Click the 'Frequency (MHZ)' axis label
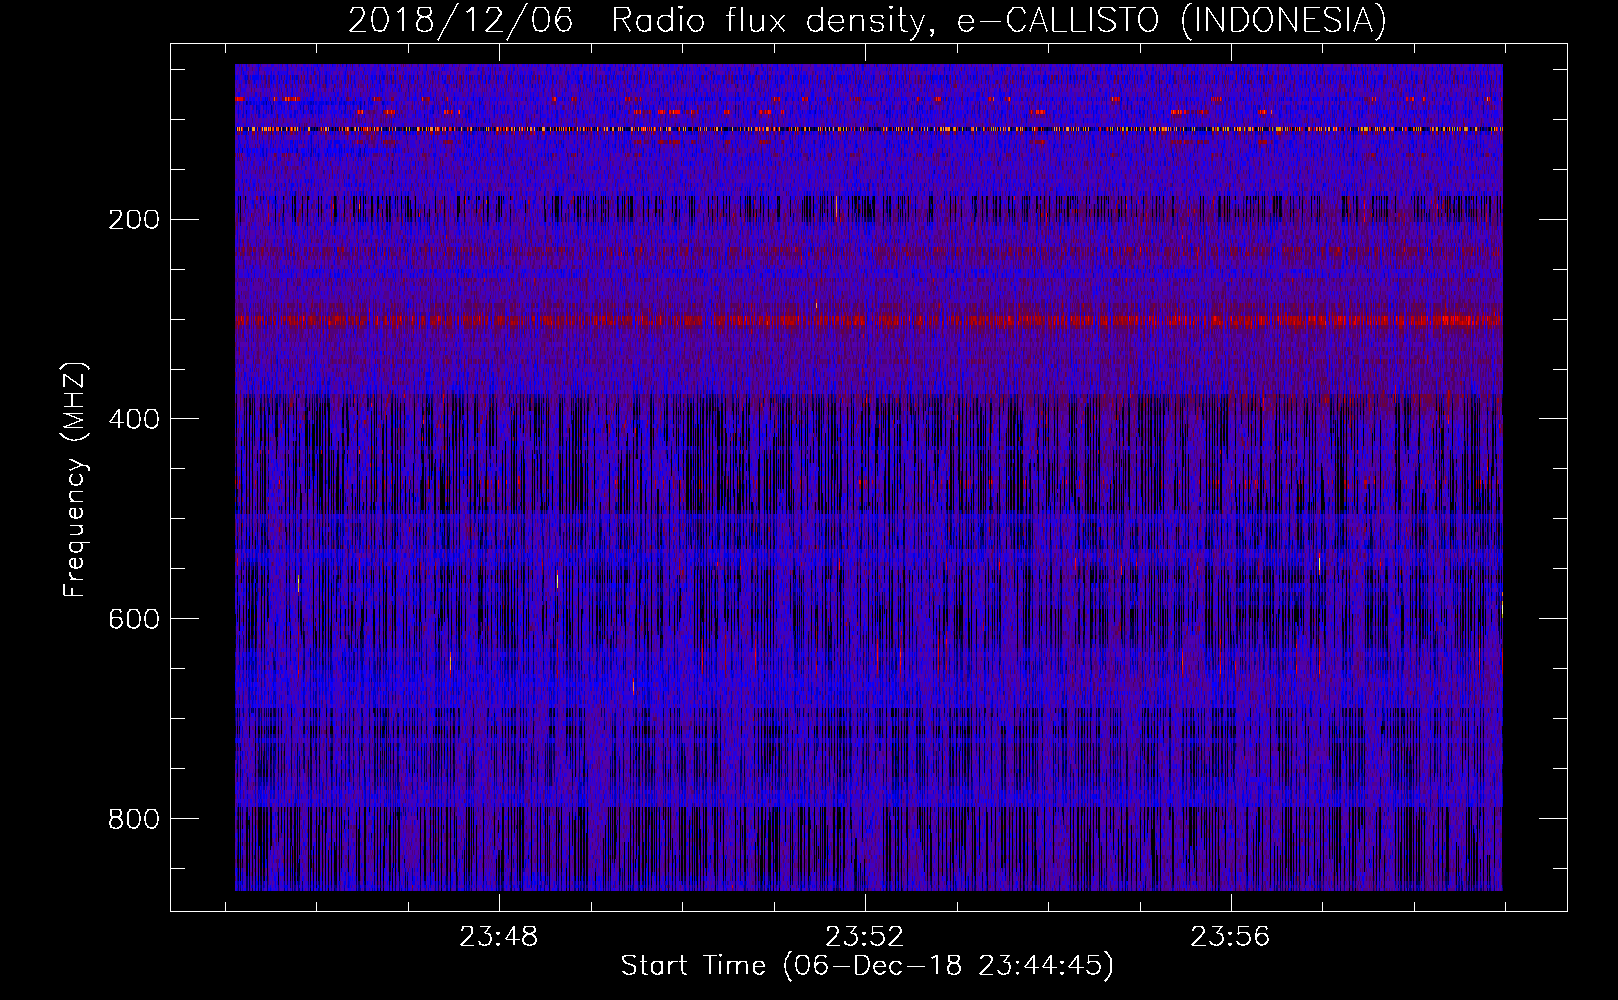Viewport: 1618px width, 1000px height. coord(75,479)
